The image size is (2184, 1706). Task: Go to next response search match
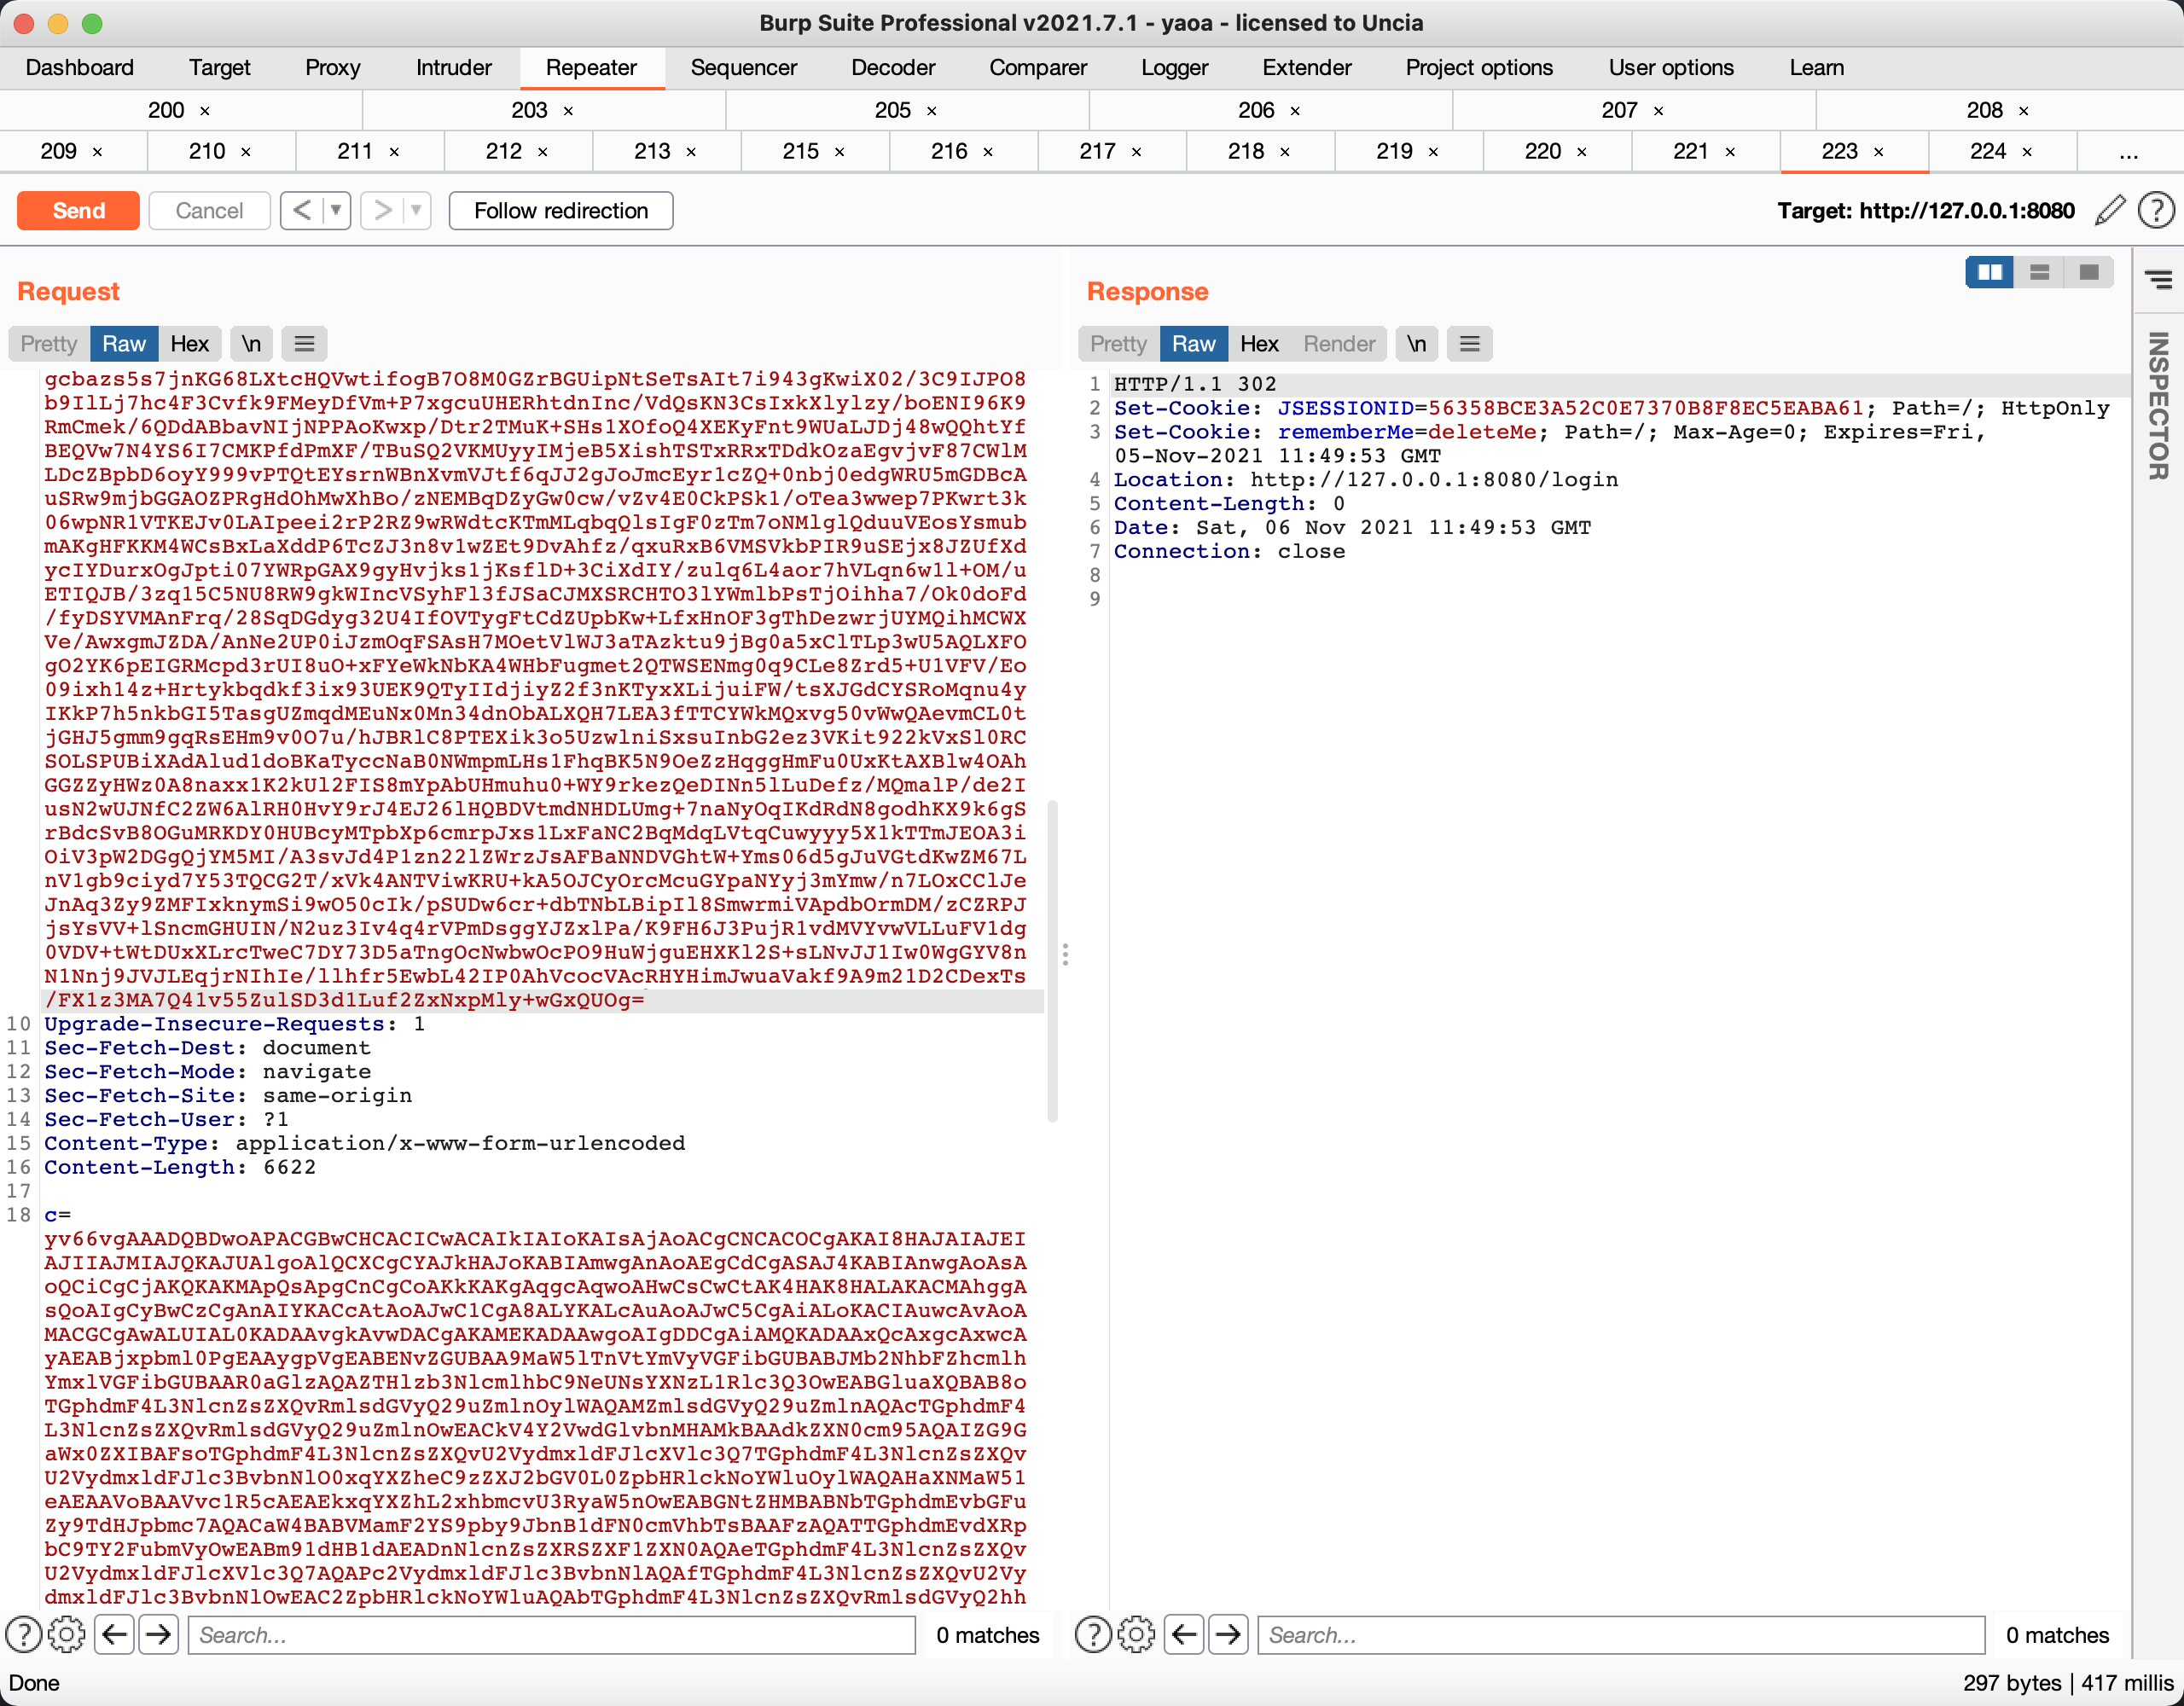click(x=1228, y=1635)
